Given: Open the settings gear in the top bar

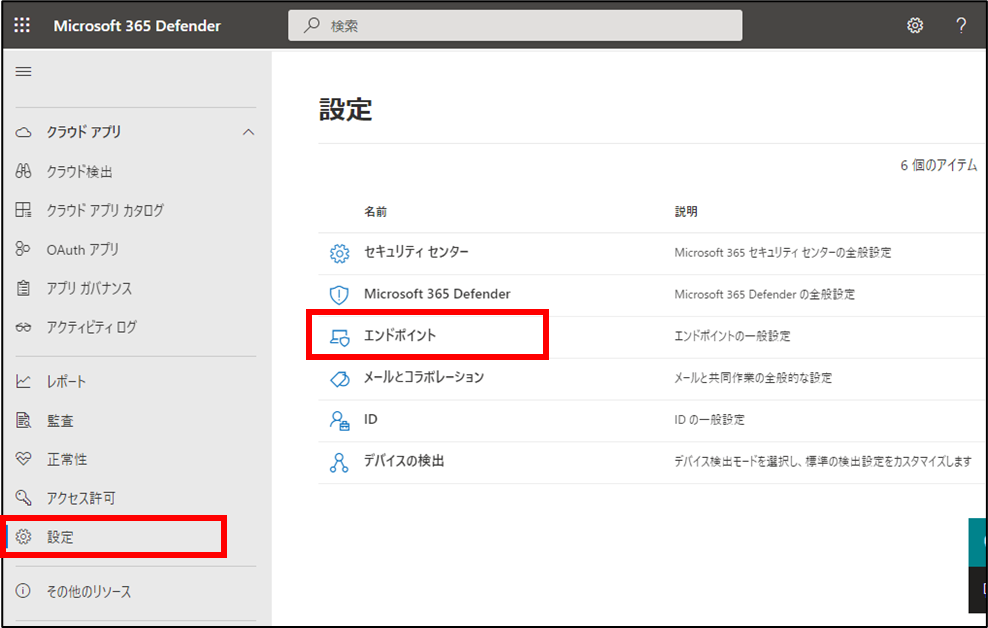Looking at the screenshot, I should point(915,25).
